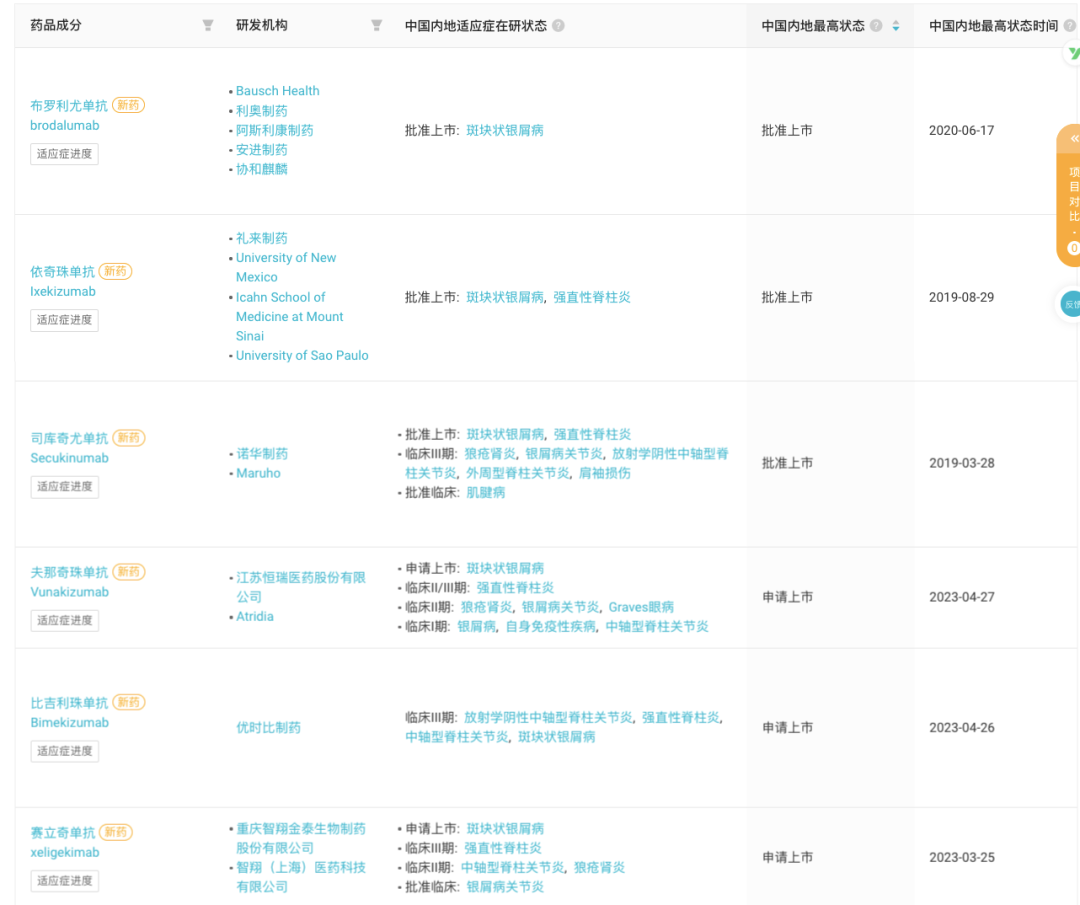Open xeligekimab drug link
Viewport: 1080px width, 905px height.
click(x=65, y=852)
